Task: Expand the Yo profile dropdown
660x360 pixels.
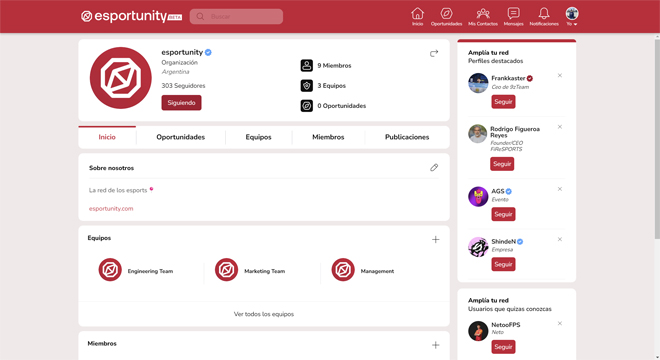Action: [572, 17]
